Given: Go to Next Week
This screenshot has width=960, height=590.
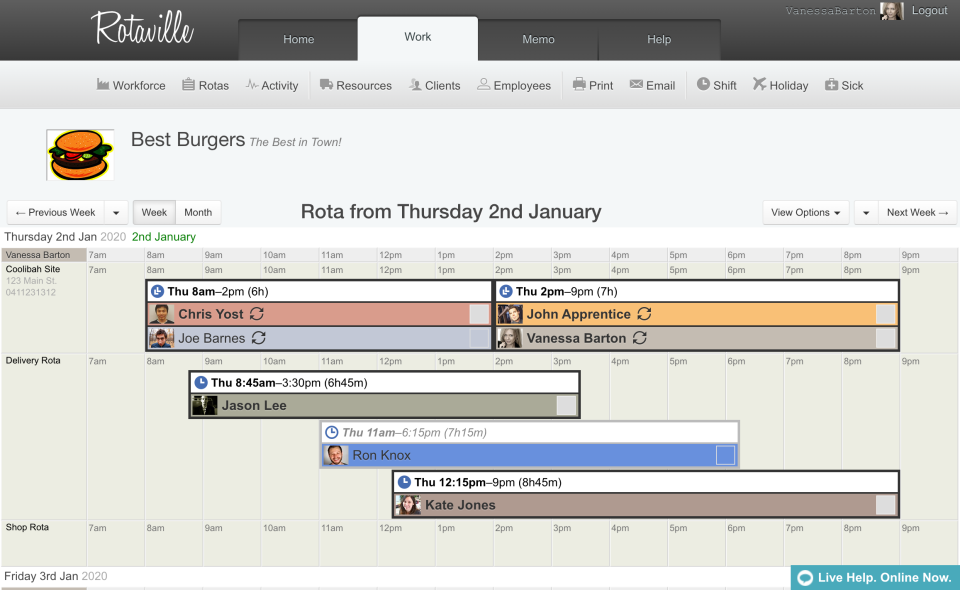Looking at the screenshot, I should 917,212.
